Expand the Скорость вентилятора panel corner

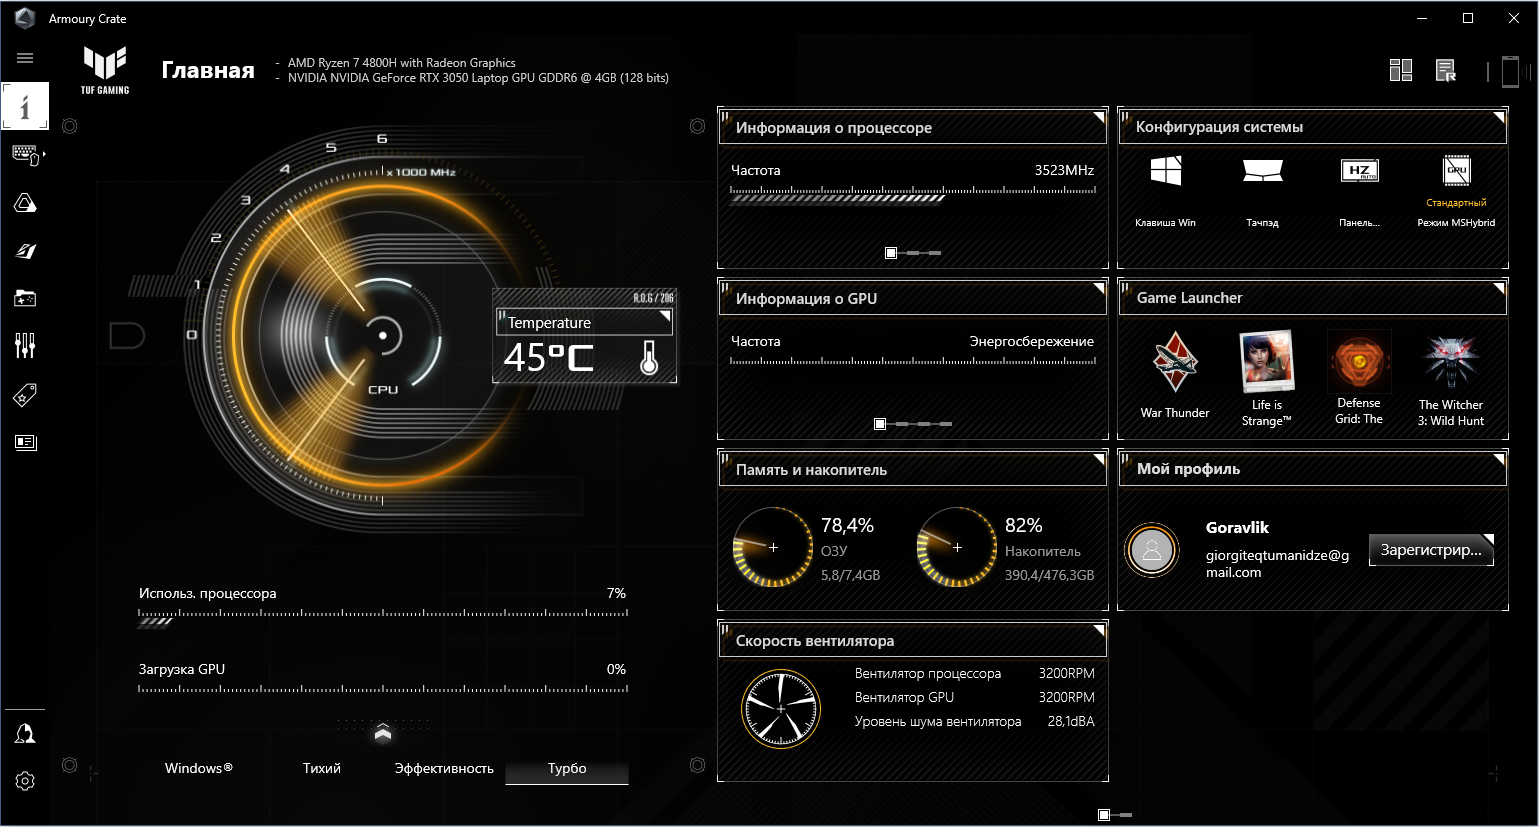(x=1098, y=631)
